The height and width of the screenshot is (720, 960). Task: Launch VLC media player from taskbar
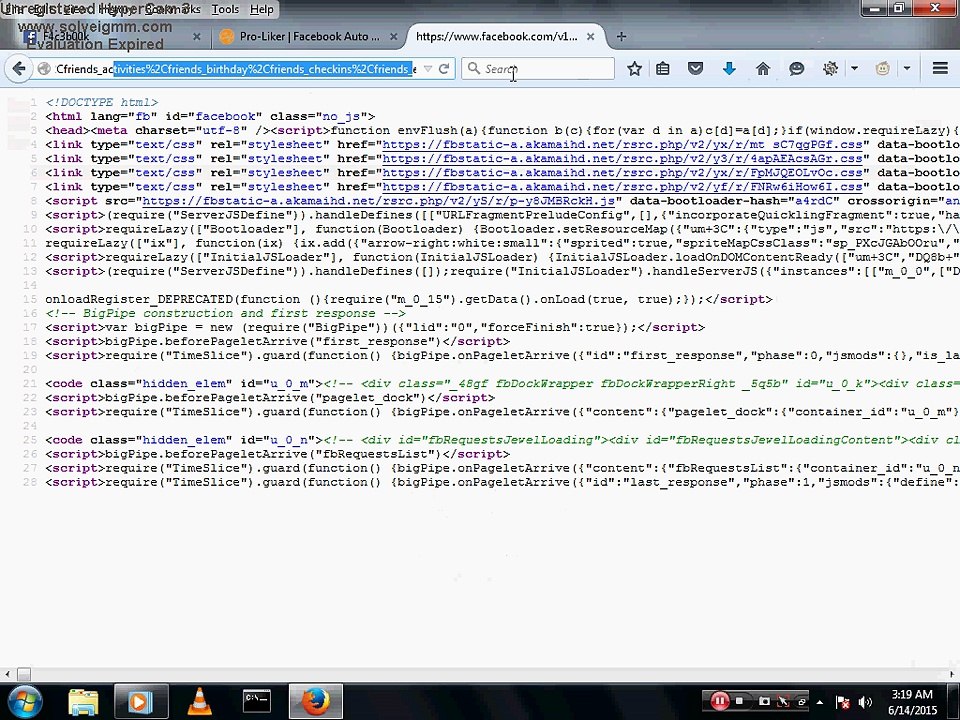click(200, 702)
